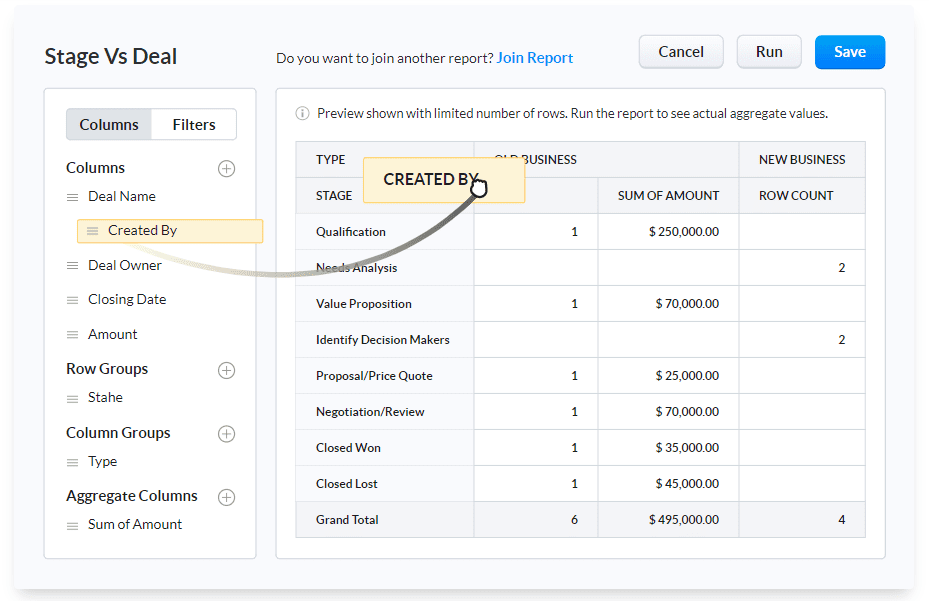Screen dimensions: 929x601
Task: Grab the drag handle beside Deal Name
Action: click(72, 197)
